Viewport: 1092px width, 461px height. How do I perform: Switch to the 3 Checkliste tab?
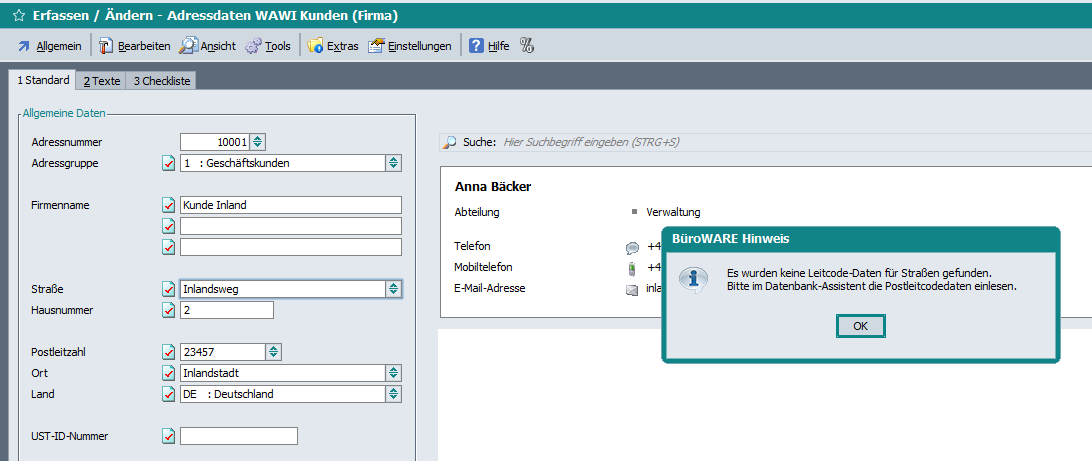pos(162,81)
